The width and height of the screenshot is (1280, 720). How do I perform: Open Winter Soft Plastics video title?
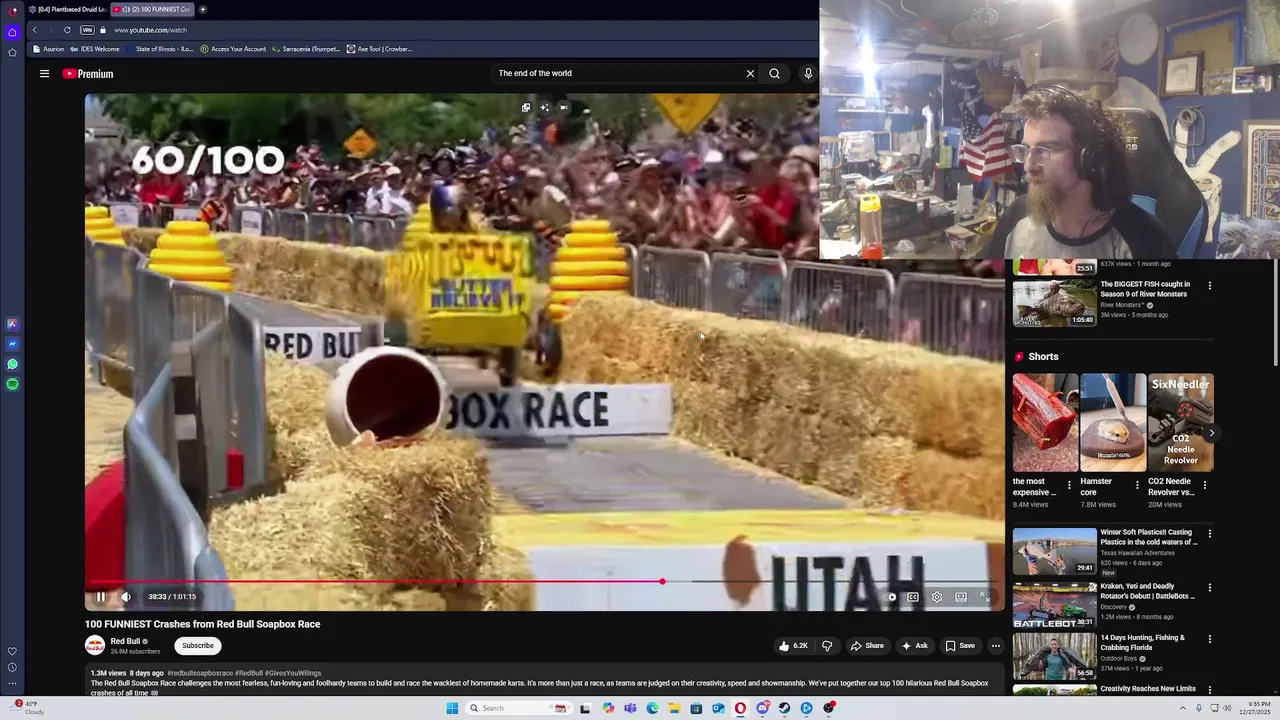coord(1148,537)
